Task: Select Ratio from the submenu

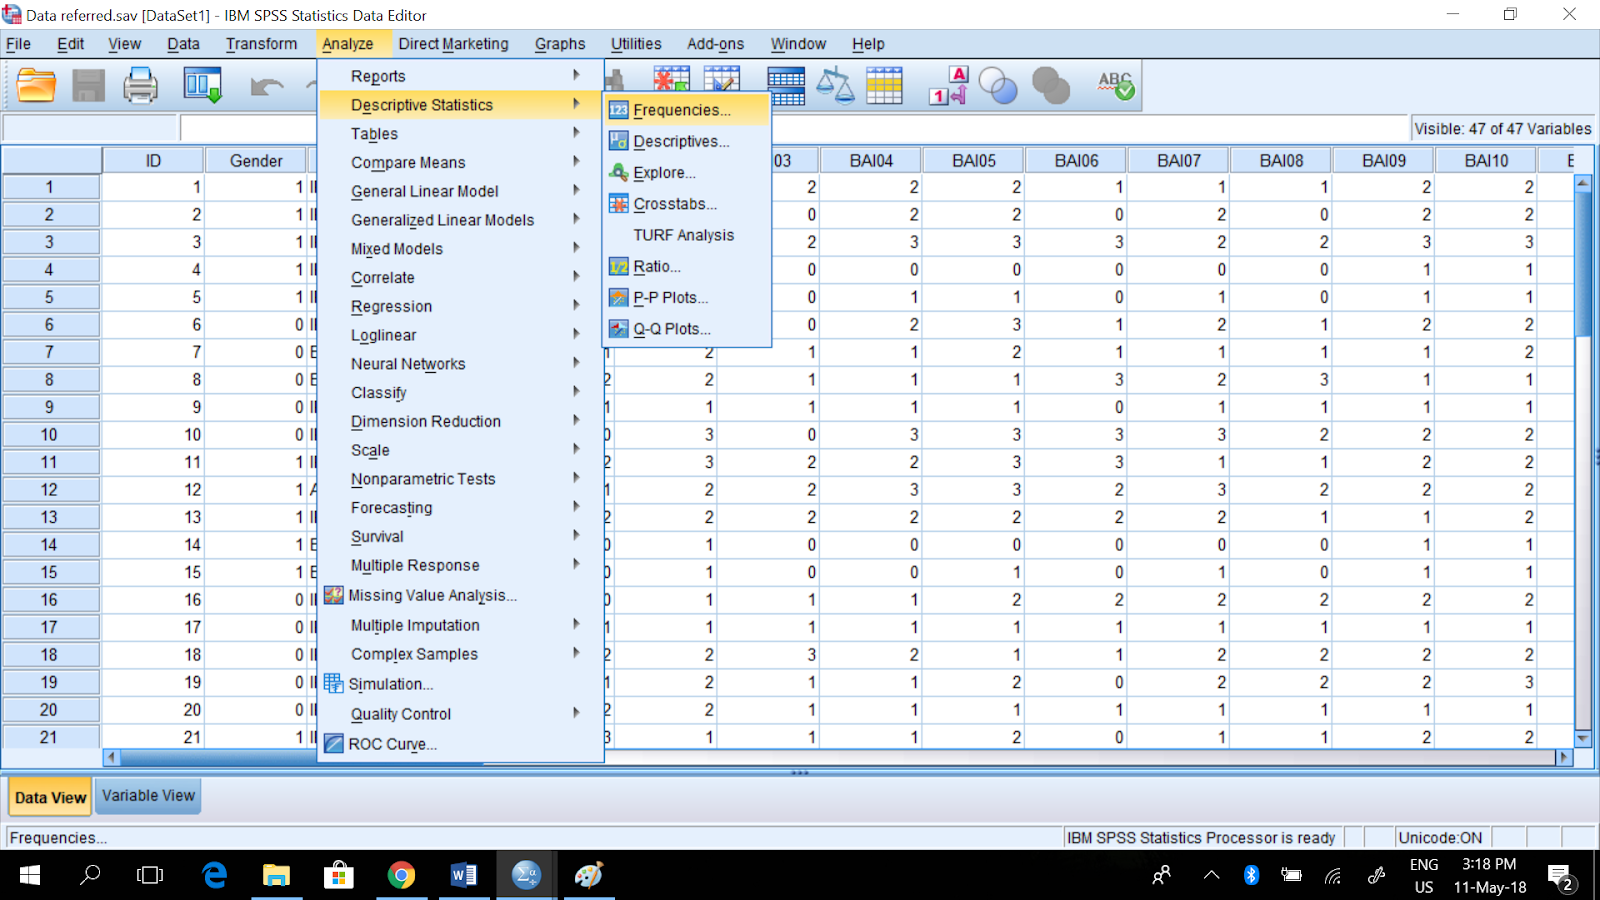Action: pos(686,266)
